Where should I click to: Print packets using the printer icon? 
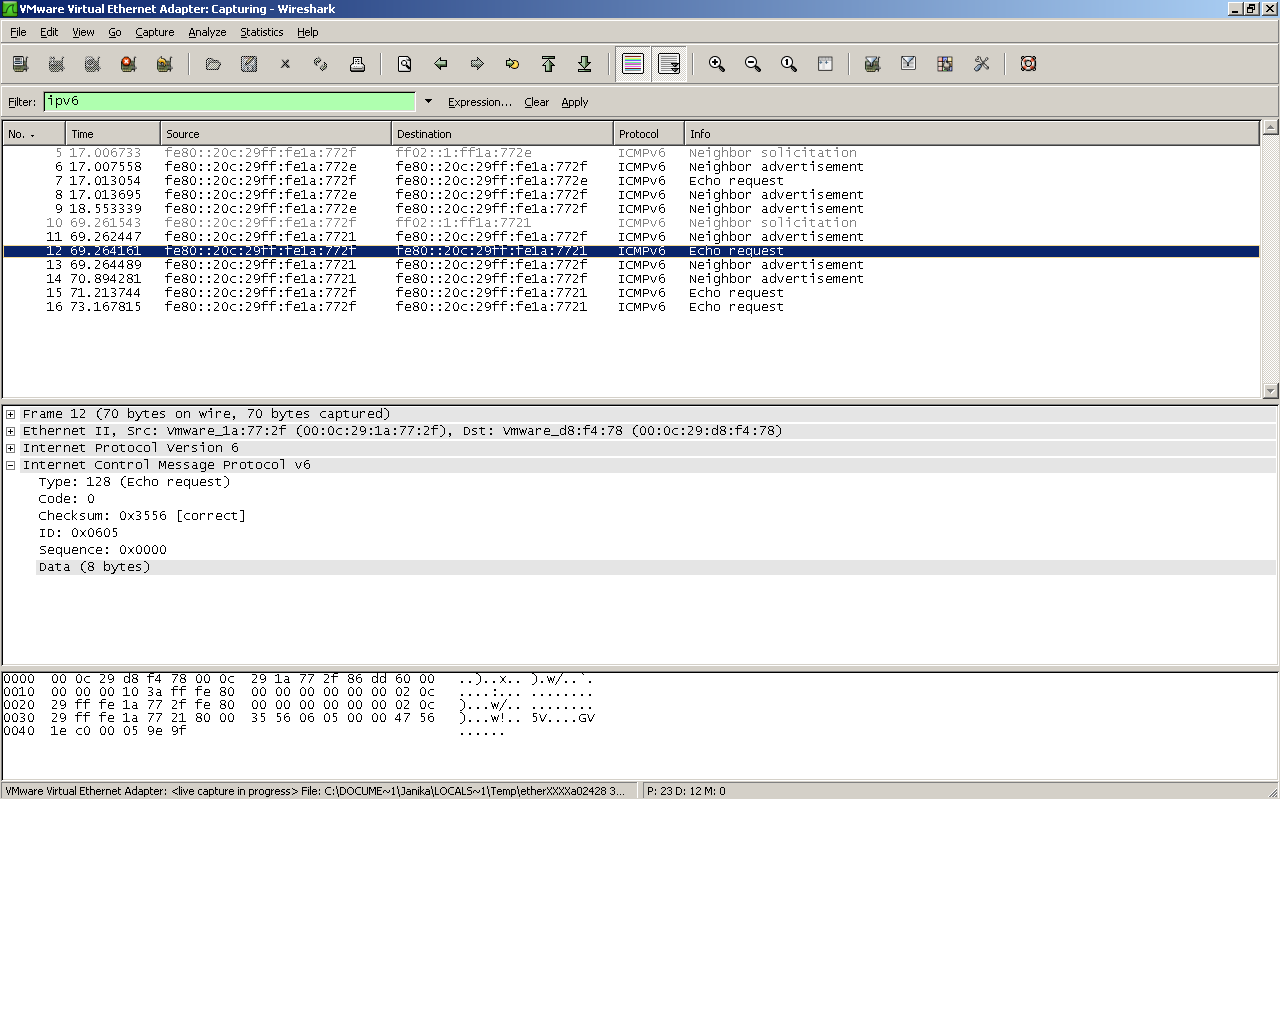[x=357, y=64]
